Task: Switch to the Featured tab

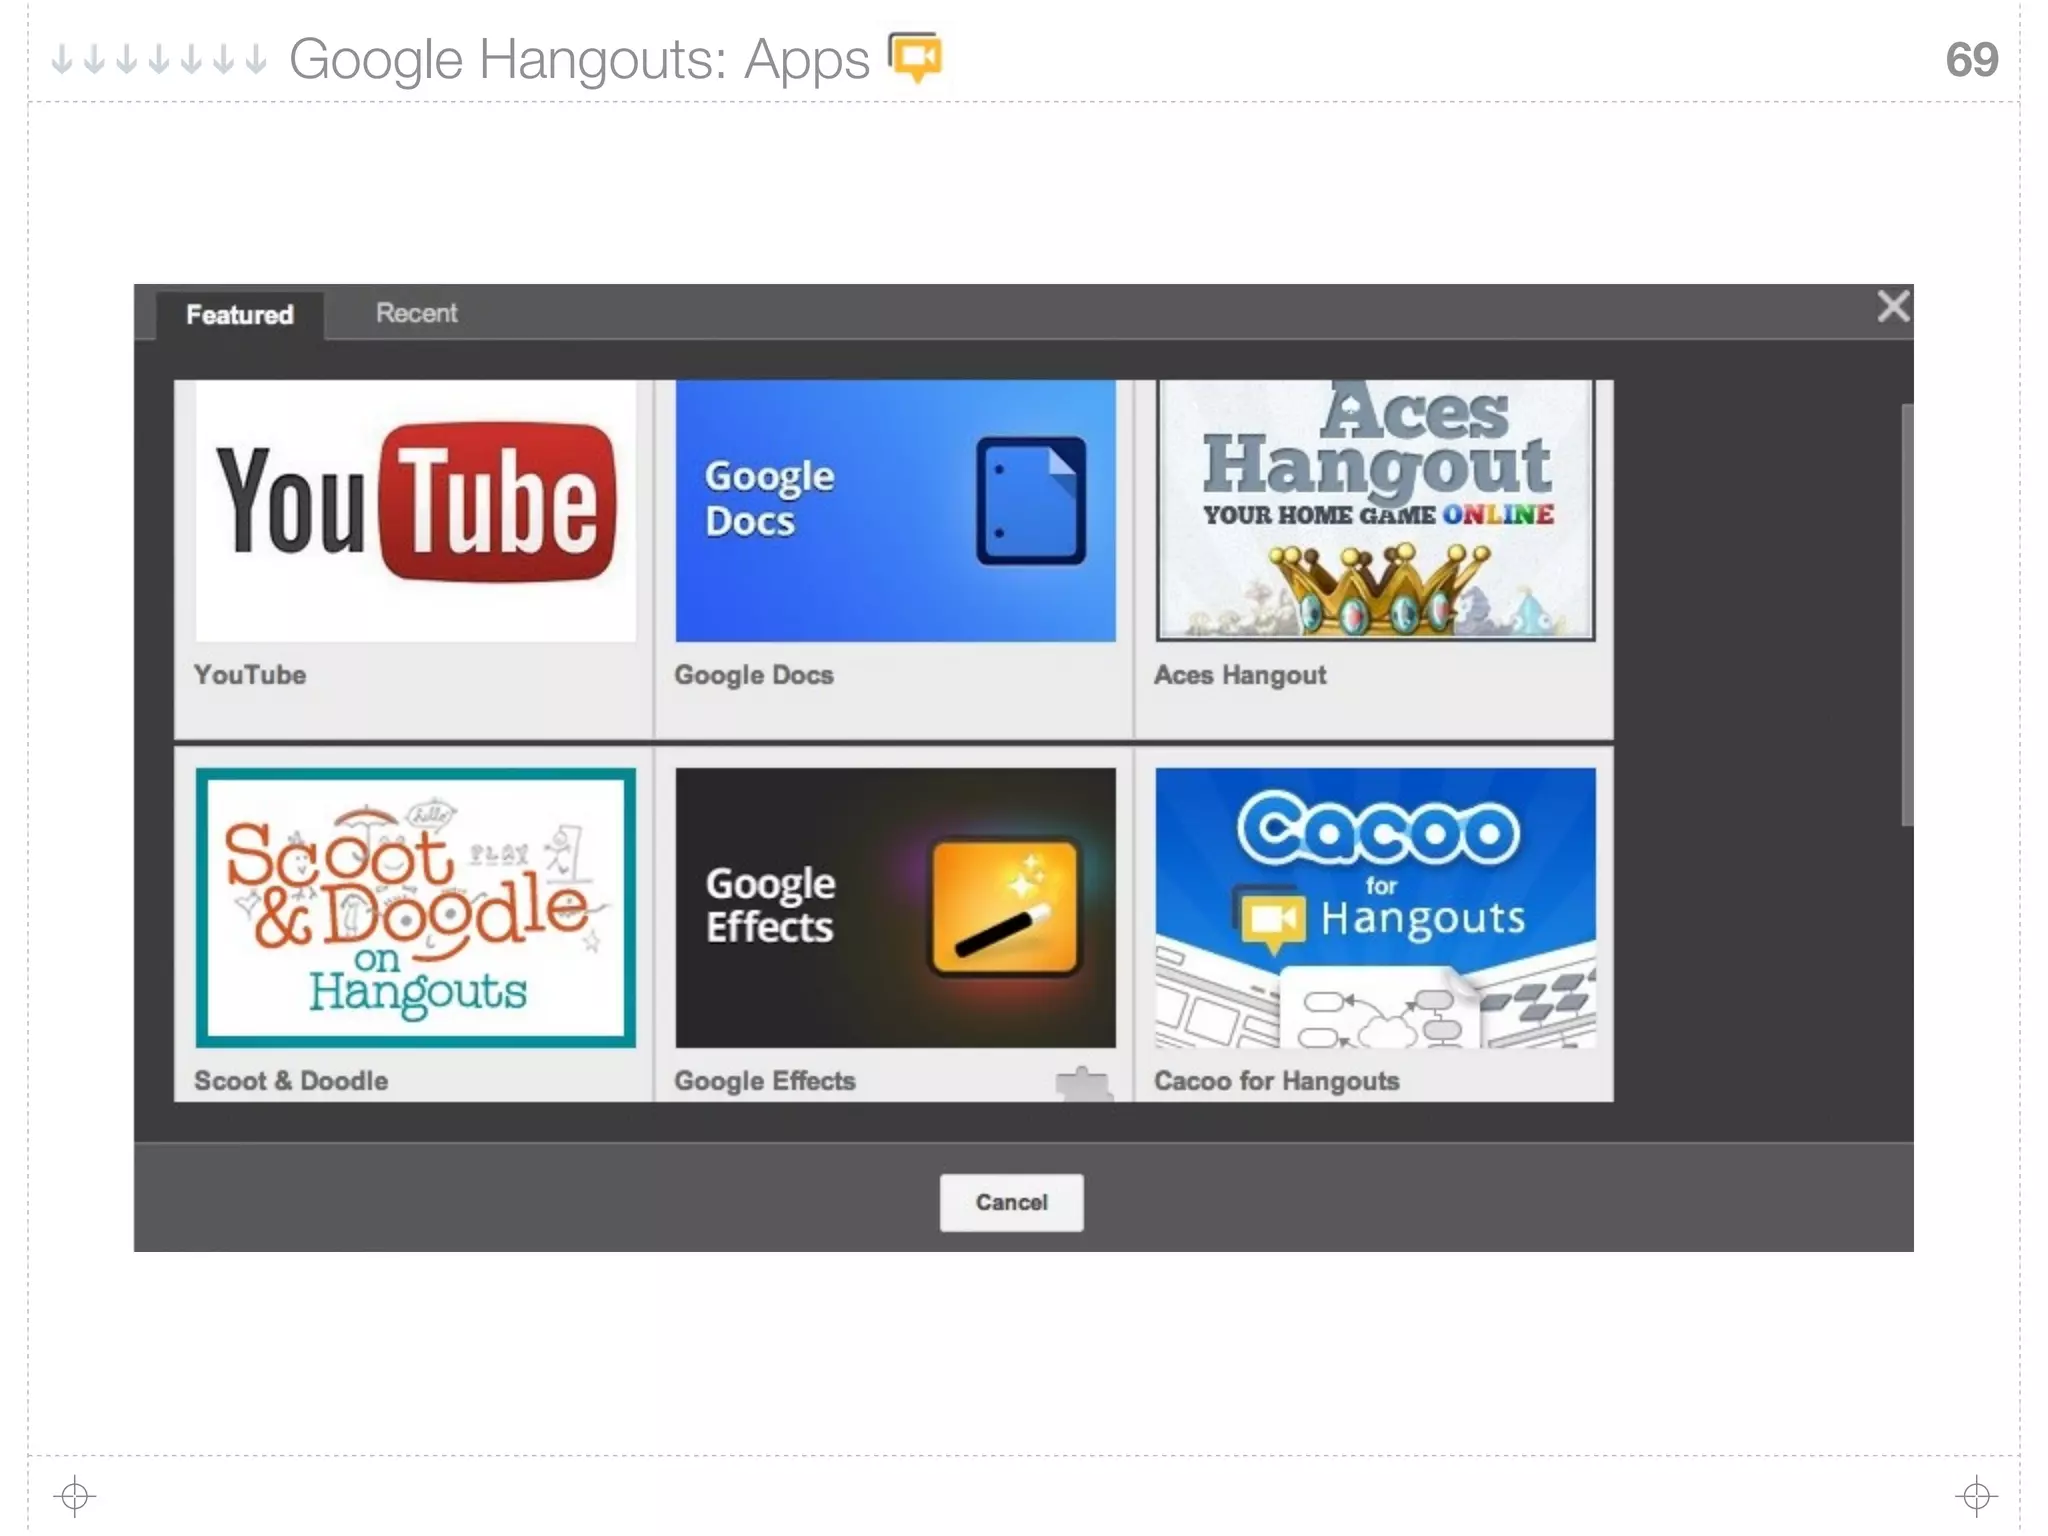Action: (240, 315)
